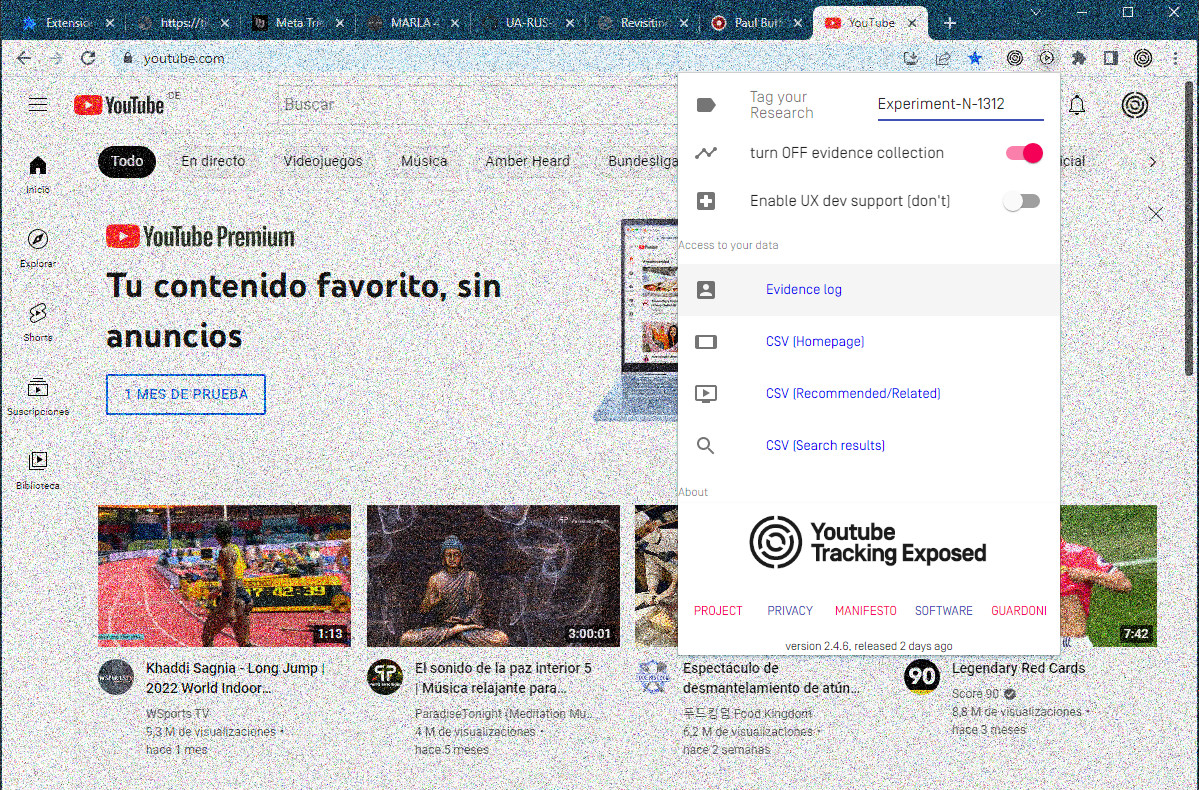Go back with the browser back arrow
This screenshot has width=1199, height=790.
tap(24, 58)
